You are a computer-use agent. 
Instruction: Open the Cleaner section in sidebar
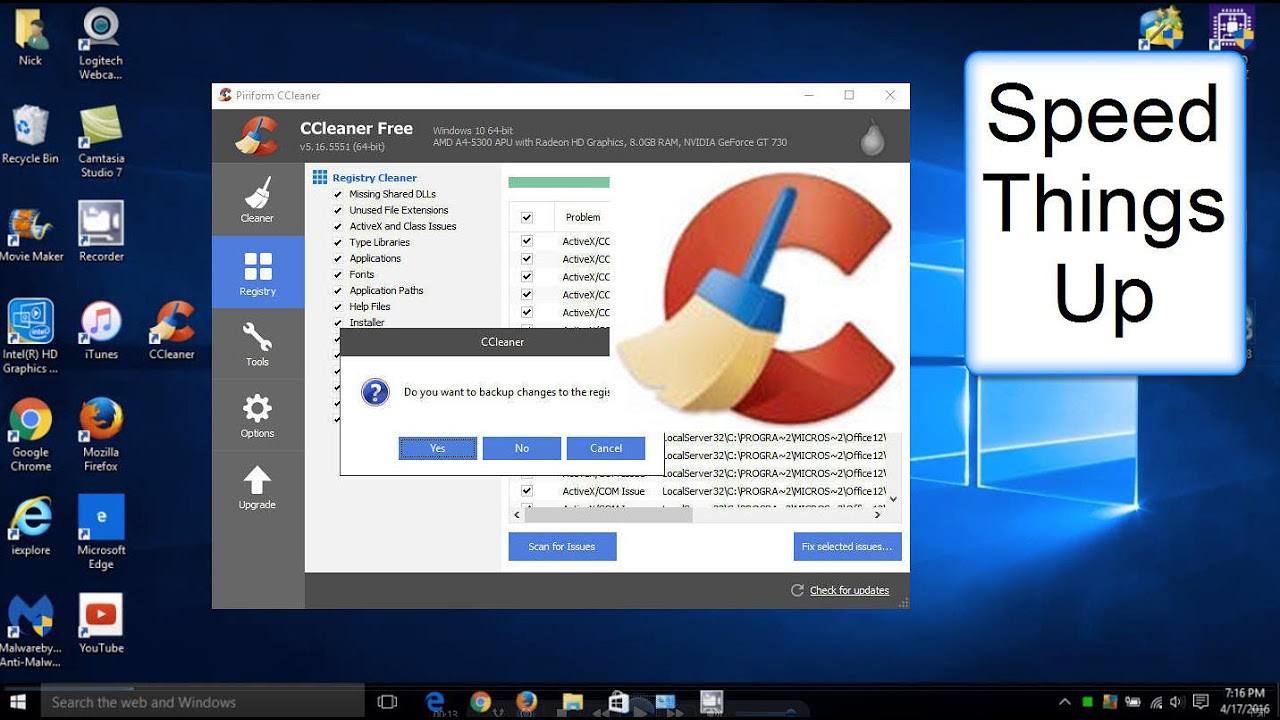[257, 199]
